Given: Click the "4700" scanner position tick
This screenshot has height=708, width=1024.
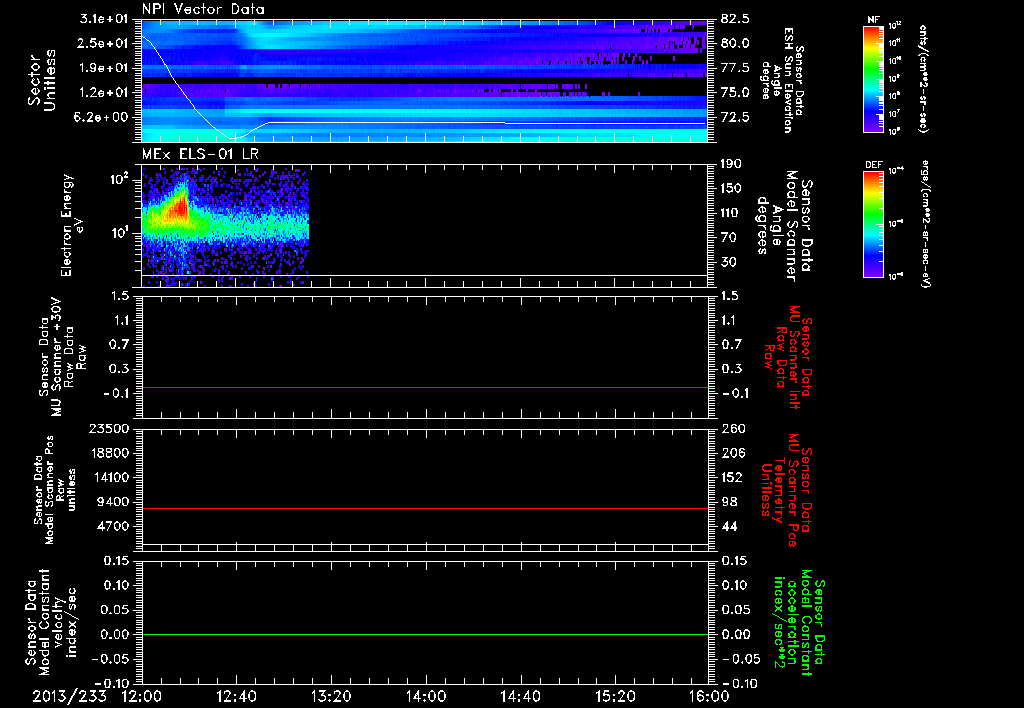Looking at the screenshot, I should point(114,526).
